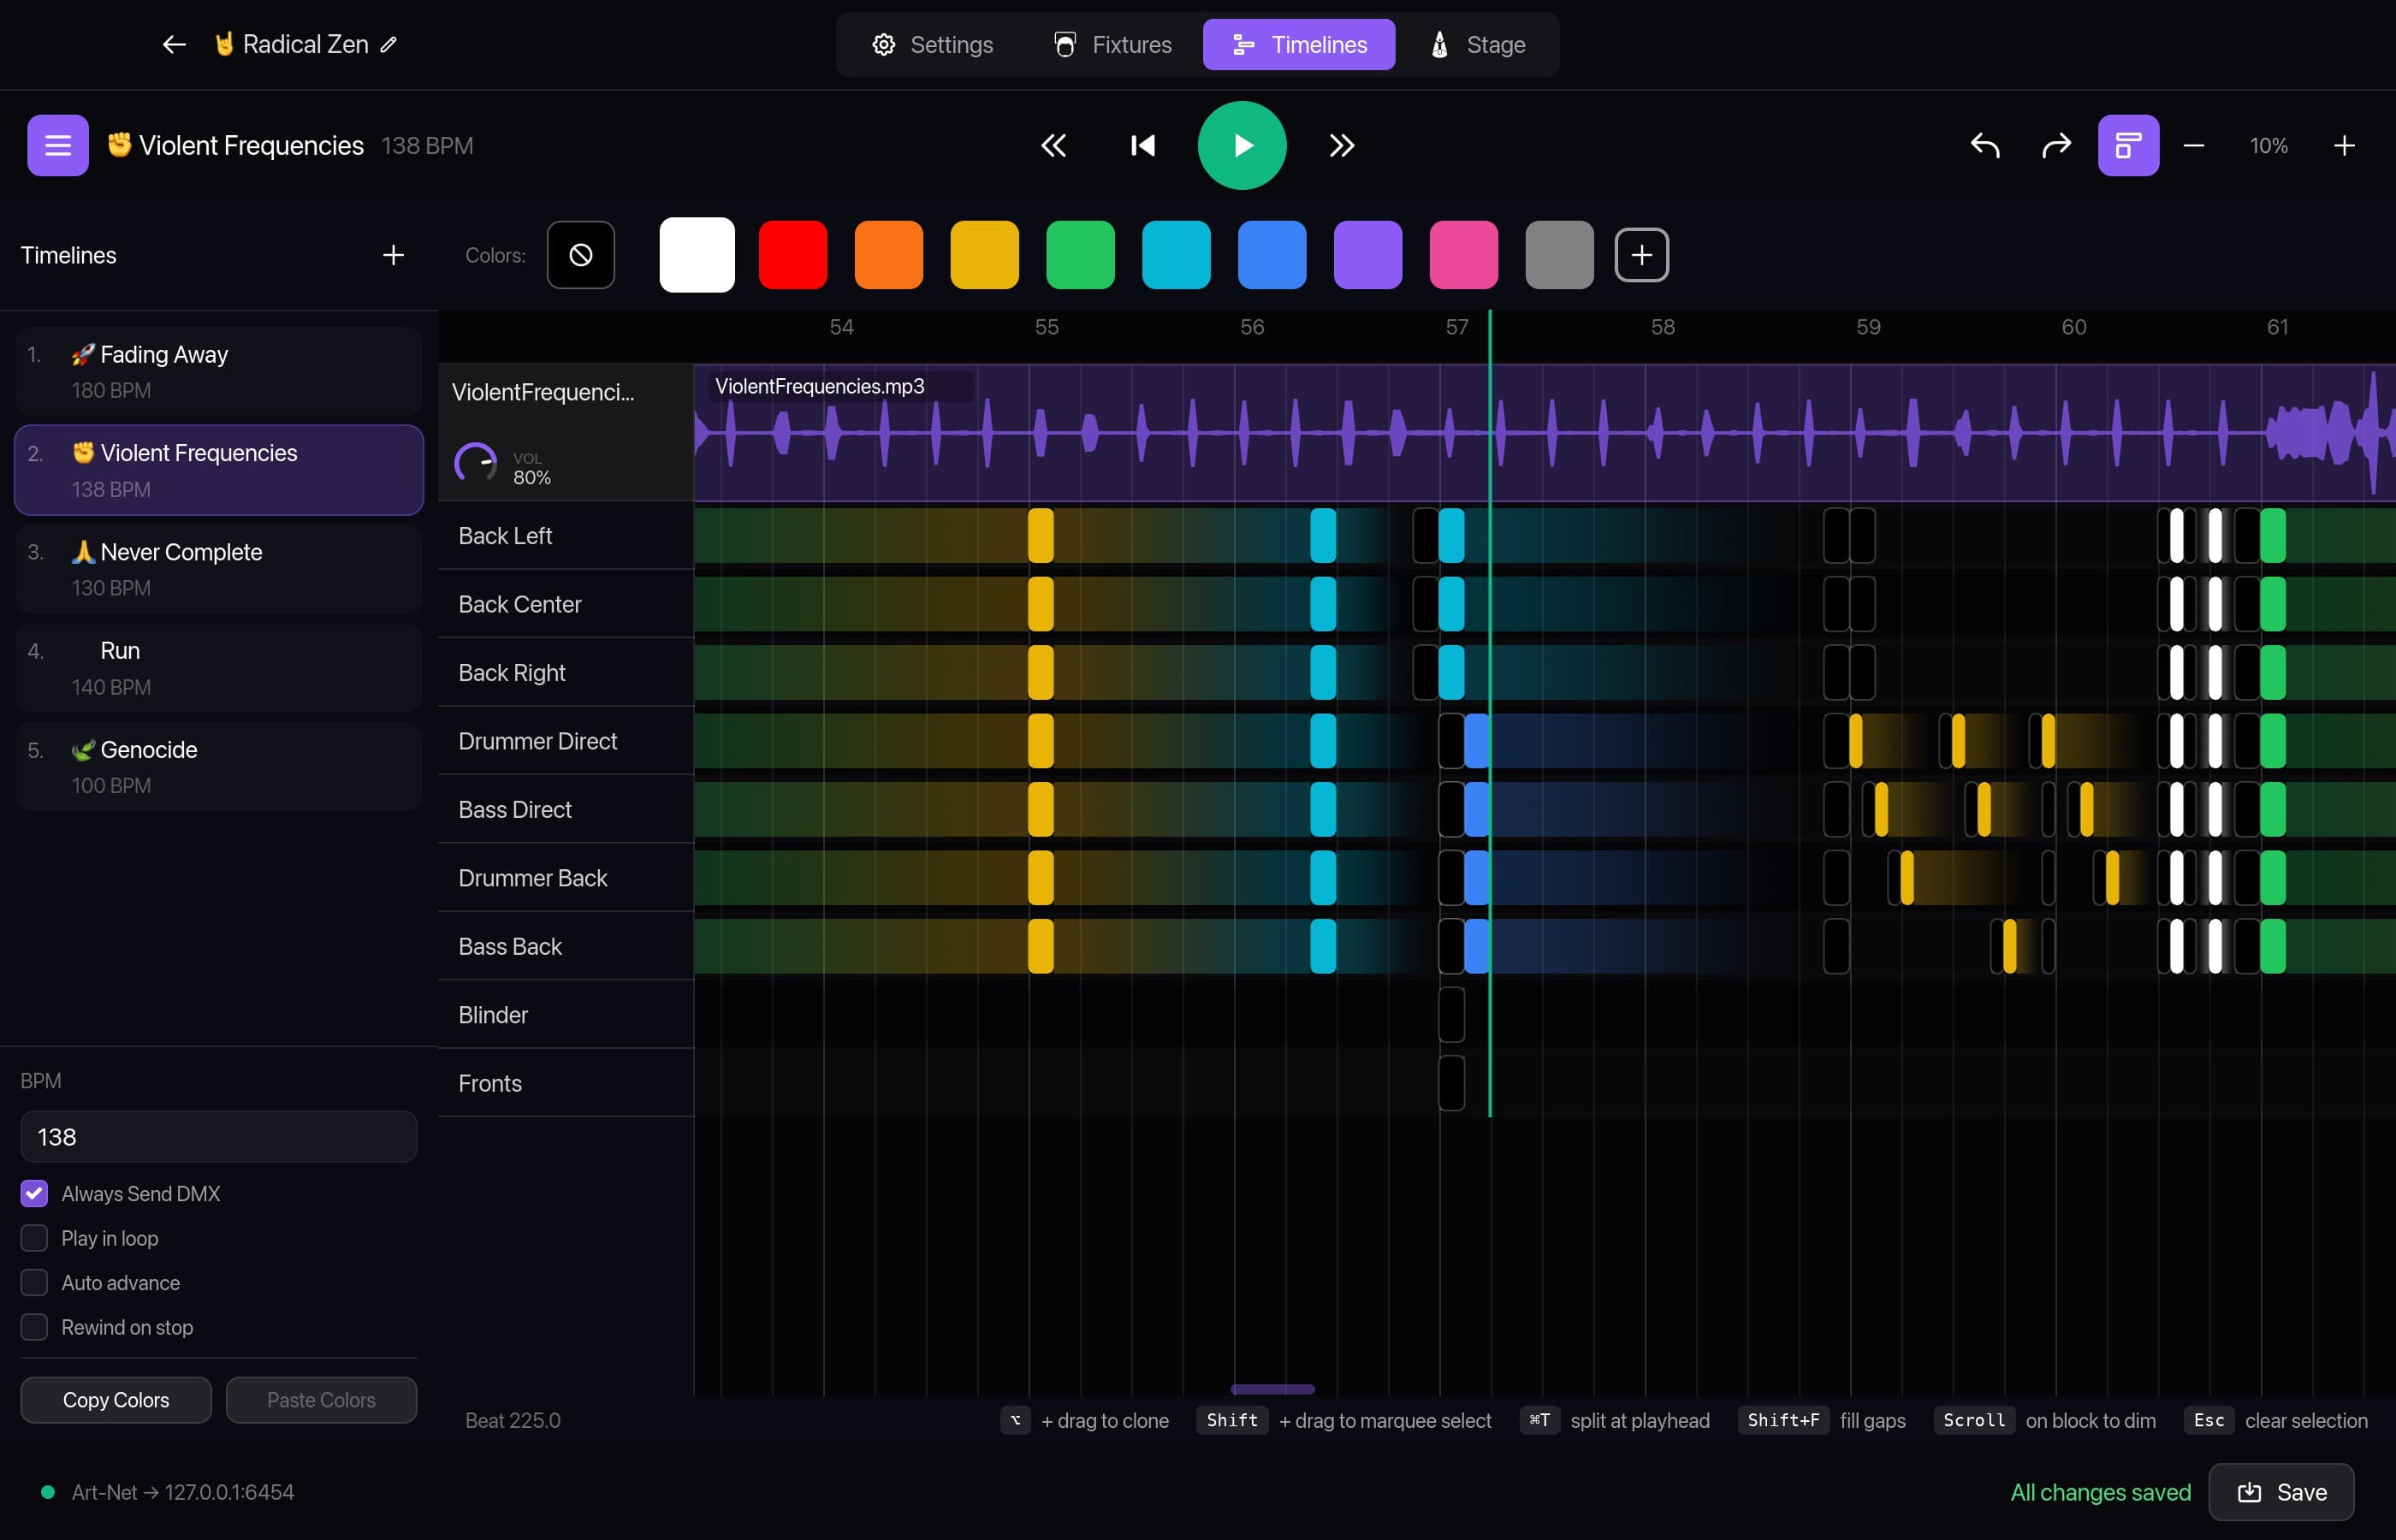
Task: Click Copy Colors button
Action: 116,1400
